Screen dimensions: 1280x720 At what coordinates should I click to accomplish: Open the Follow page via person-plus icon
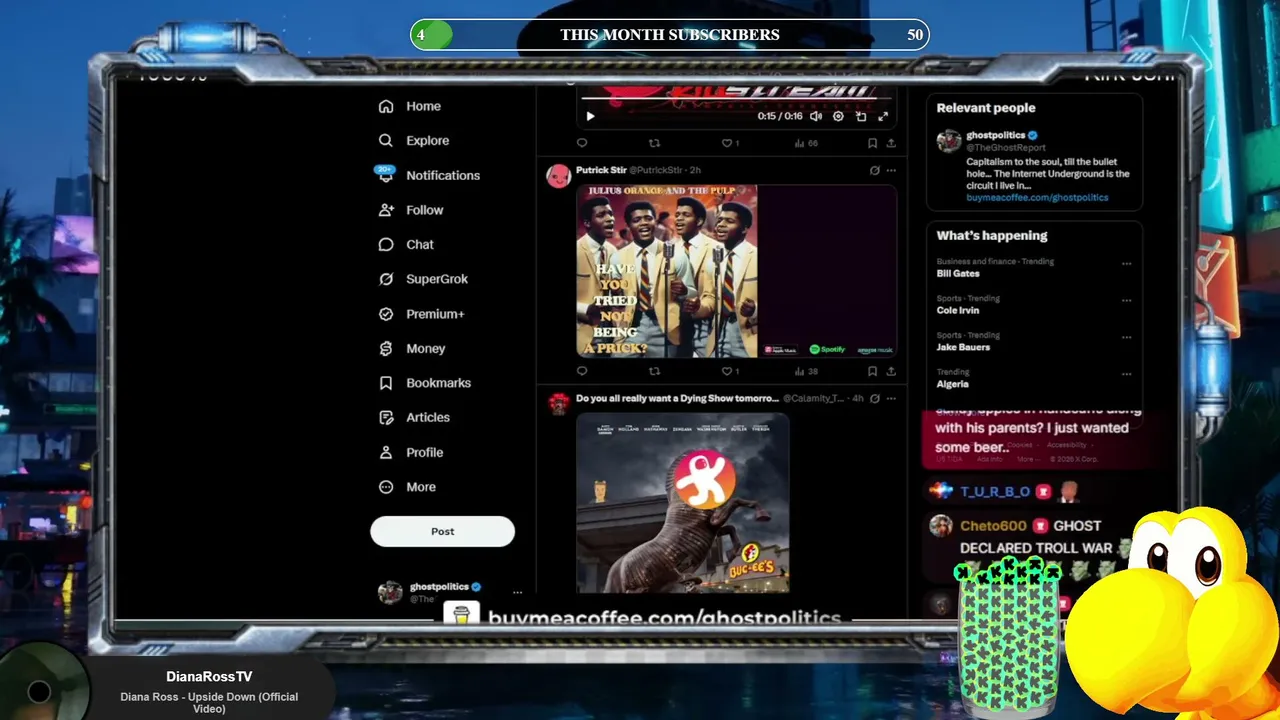386,210
